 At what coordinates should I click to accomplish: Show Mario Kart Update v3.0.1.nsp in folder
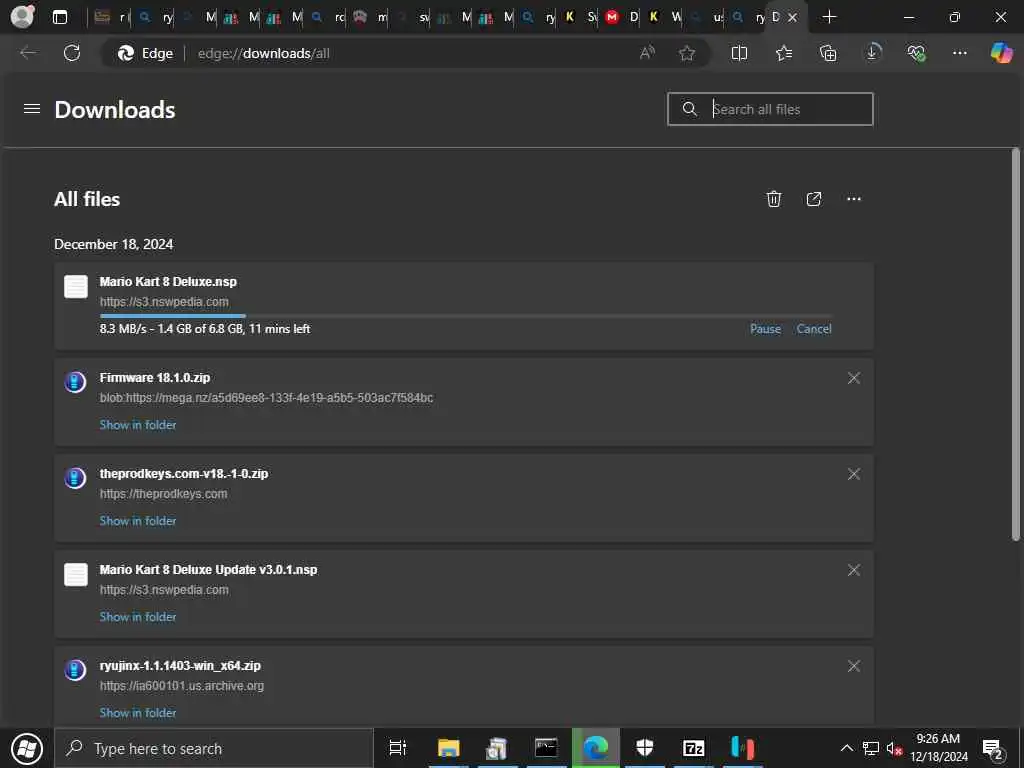(138, 616)
